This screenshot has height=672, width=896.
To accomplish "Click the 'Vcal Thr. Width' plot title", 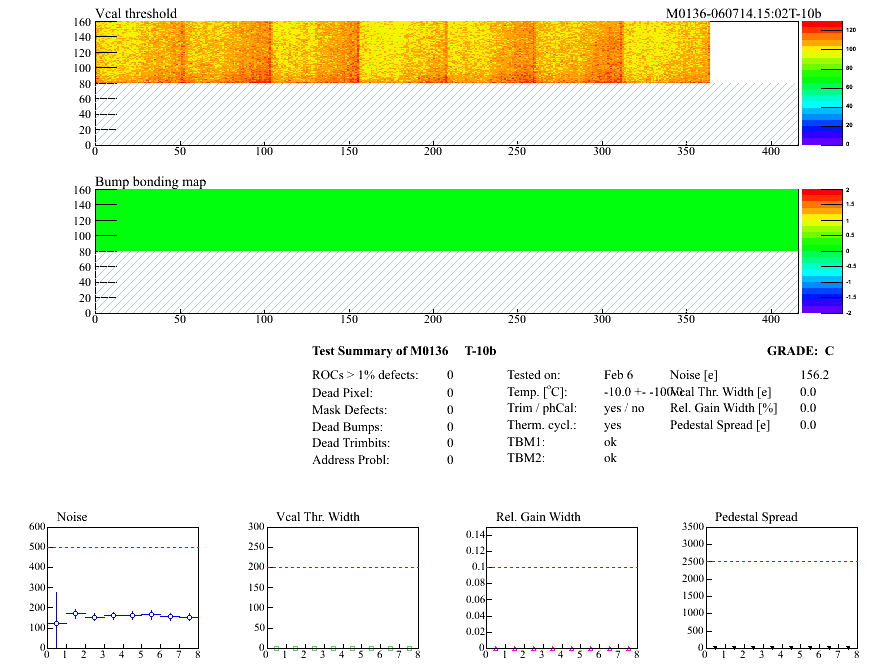I will [x=318, y=517].
